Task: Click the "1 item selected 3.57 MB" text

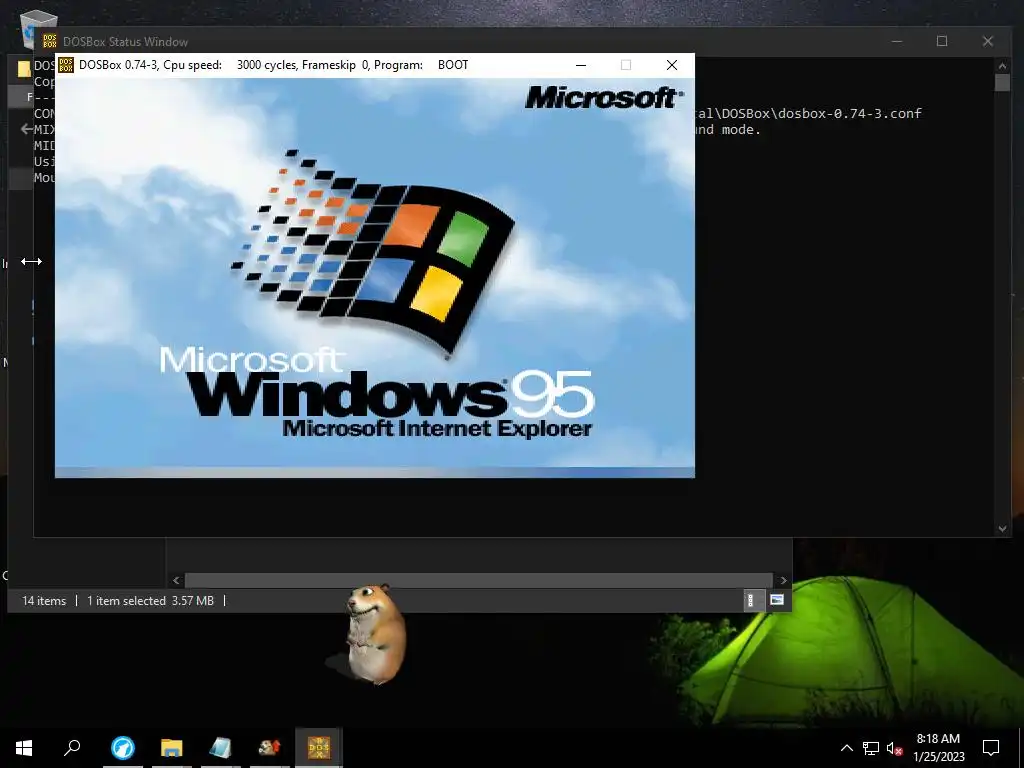Action: click(x=150, y=601)
